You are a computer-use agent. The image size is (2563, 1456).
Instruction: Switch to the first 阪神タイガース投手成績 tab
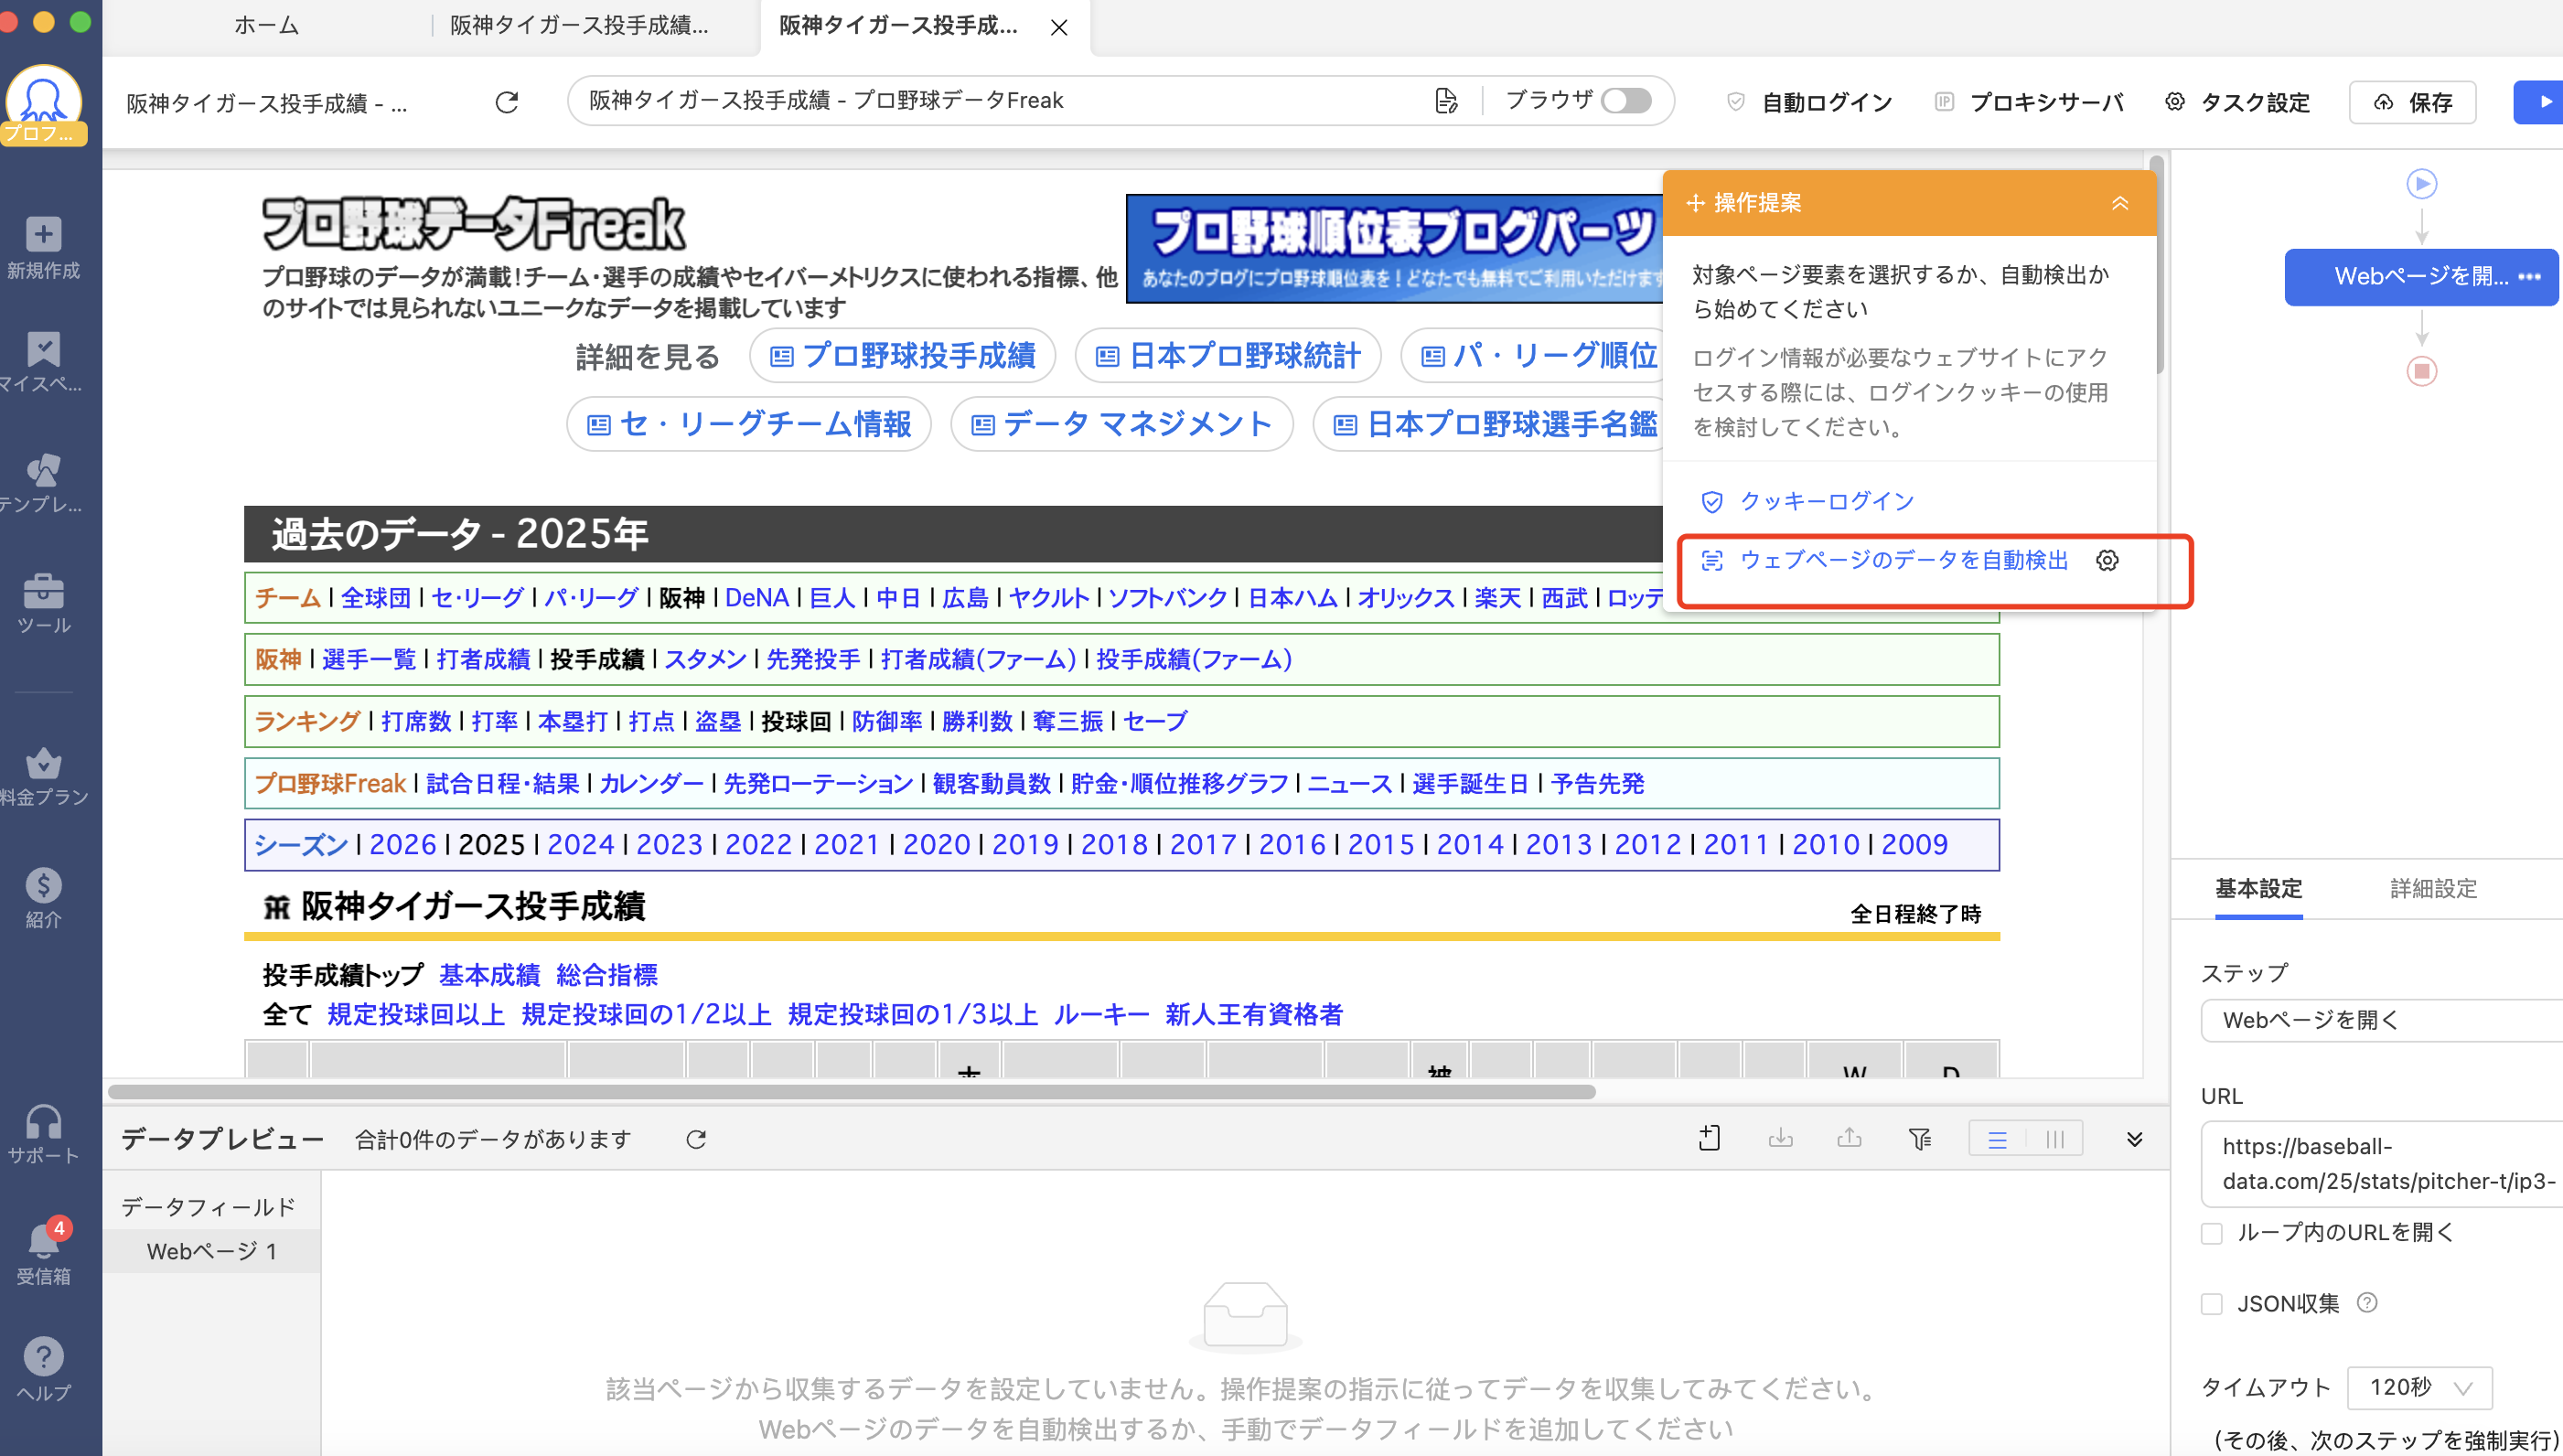tap(579, 25)
